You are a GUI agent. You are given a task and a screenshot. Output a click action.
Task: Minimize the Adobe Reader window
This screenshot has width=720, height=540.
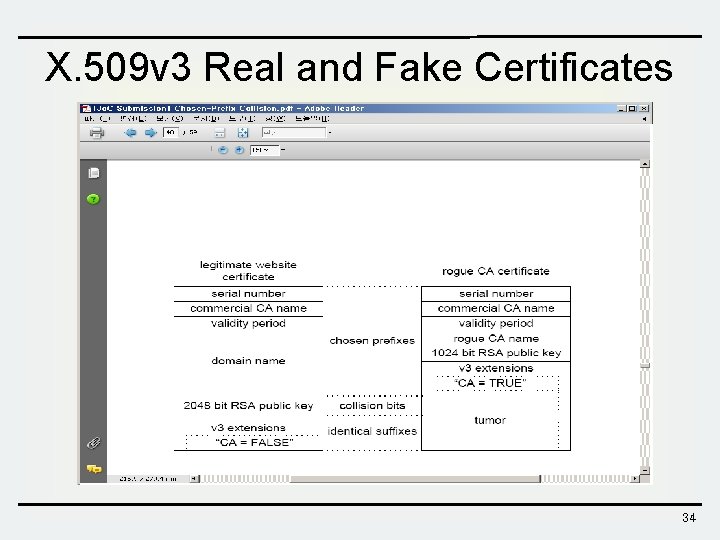coord(621,108)
